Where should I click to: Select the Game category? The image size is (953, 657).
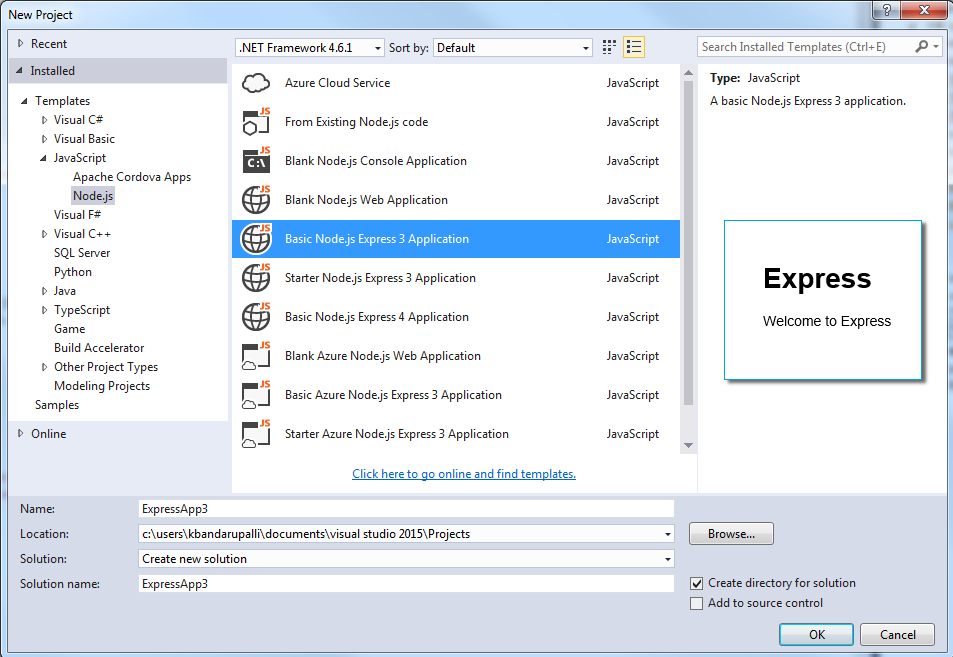[x=69, y=329]
